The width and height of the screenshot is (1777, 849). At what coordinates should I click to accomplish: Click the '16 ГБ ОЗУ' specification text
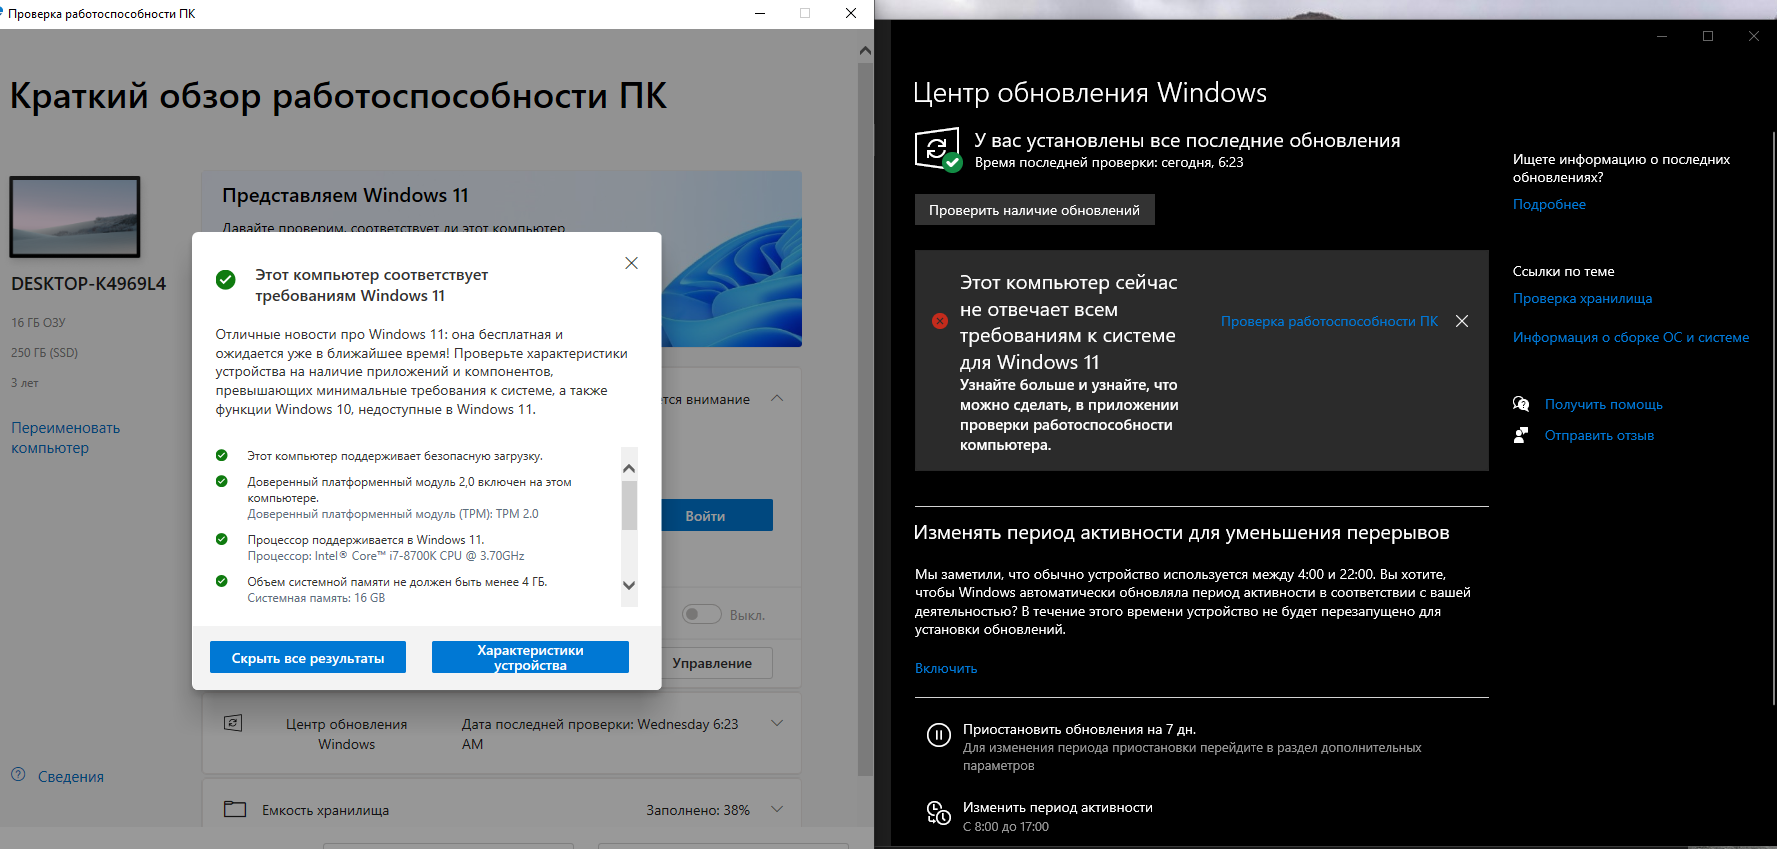[x=38, y=322]
